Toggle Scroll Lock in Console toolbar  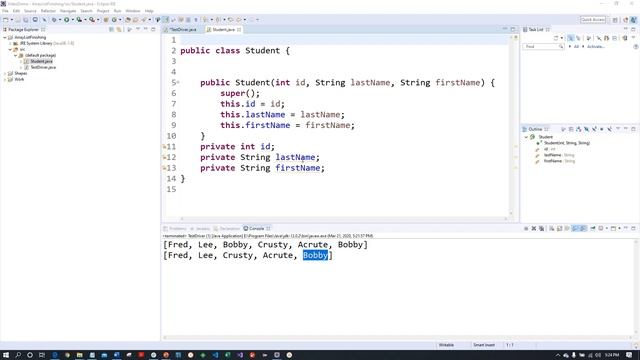[560, 229]
